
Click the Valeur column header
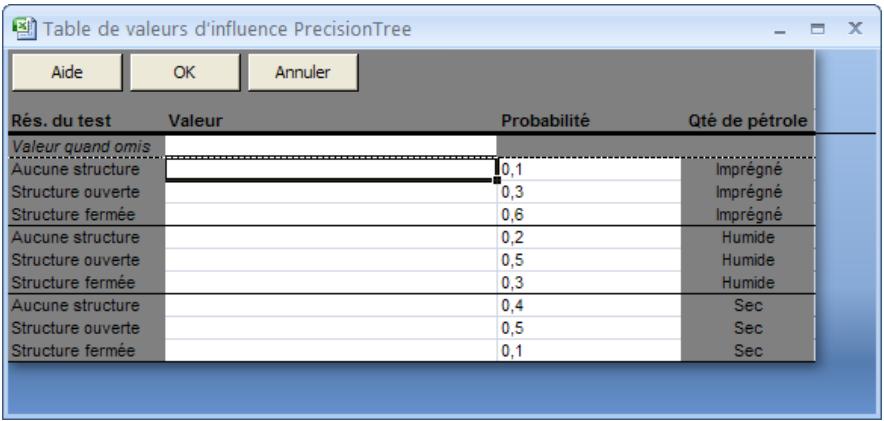(196, 121)
